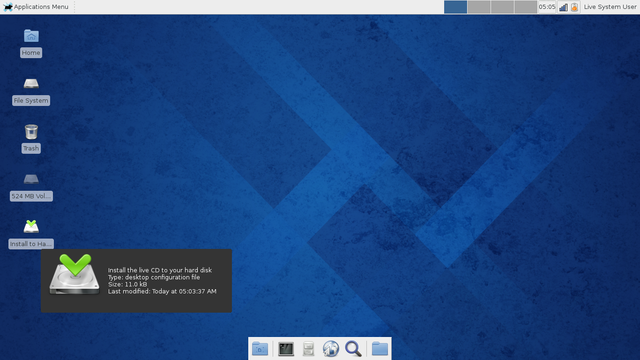Open the application finder magnifier icon

coord(353,349)
